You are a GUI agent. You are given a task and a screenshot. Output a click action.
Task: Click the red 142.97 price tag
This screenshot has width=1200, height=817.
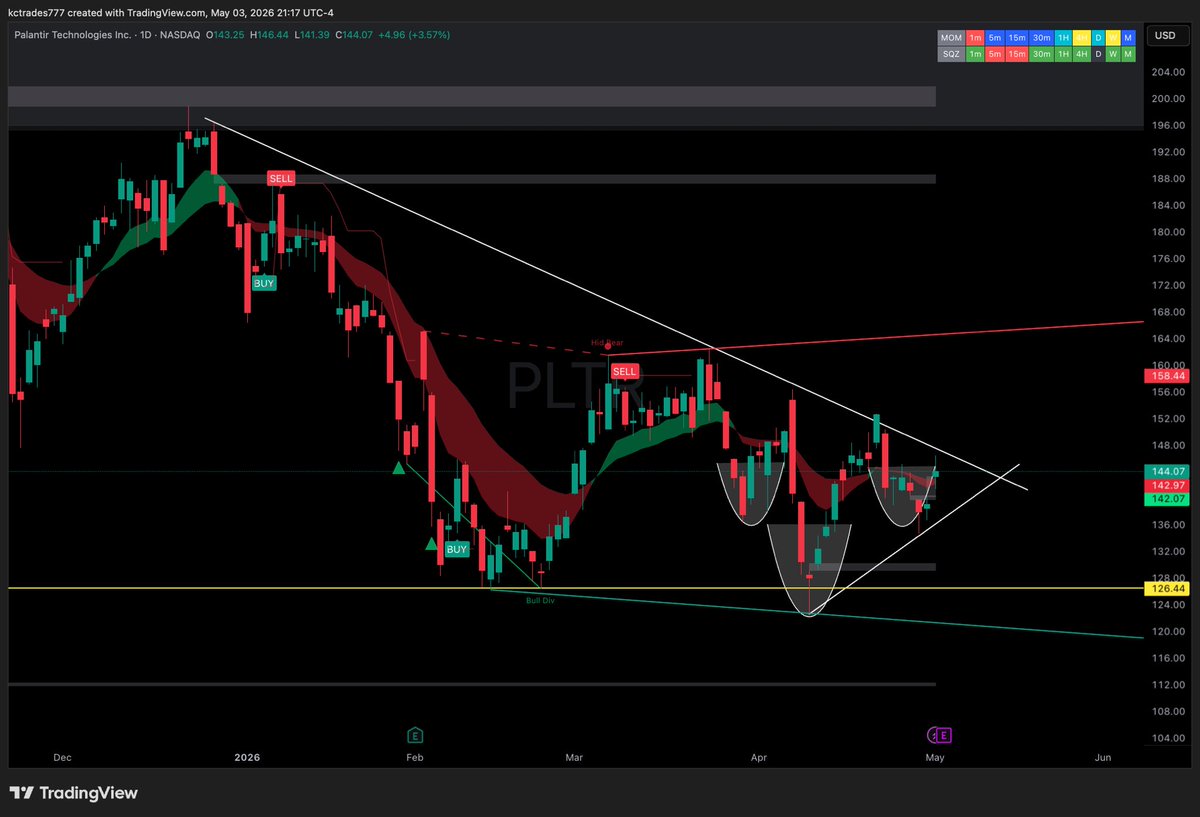1168,484
